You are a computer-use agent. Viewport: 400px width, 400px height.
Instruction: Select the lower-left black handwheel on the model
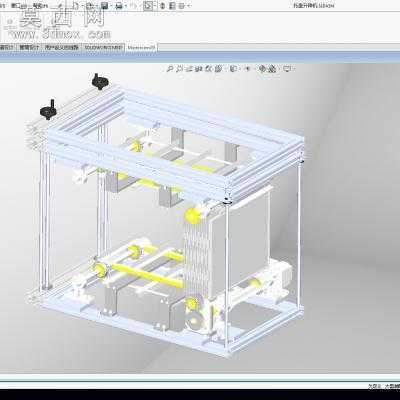click(x=49, y=110)
